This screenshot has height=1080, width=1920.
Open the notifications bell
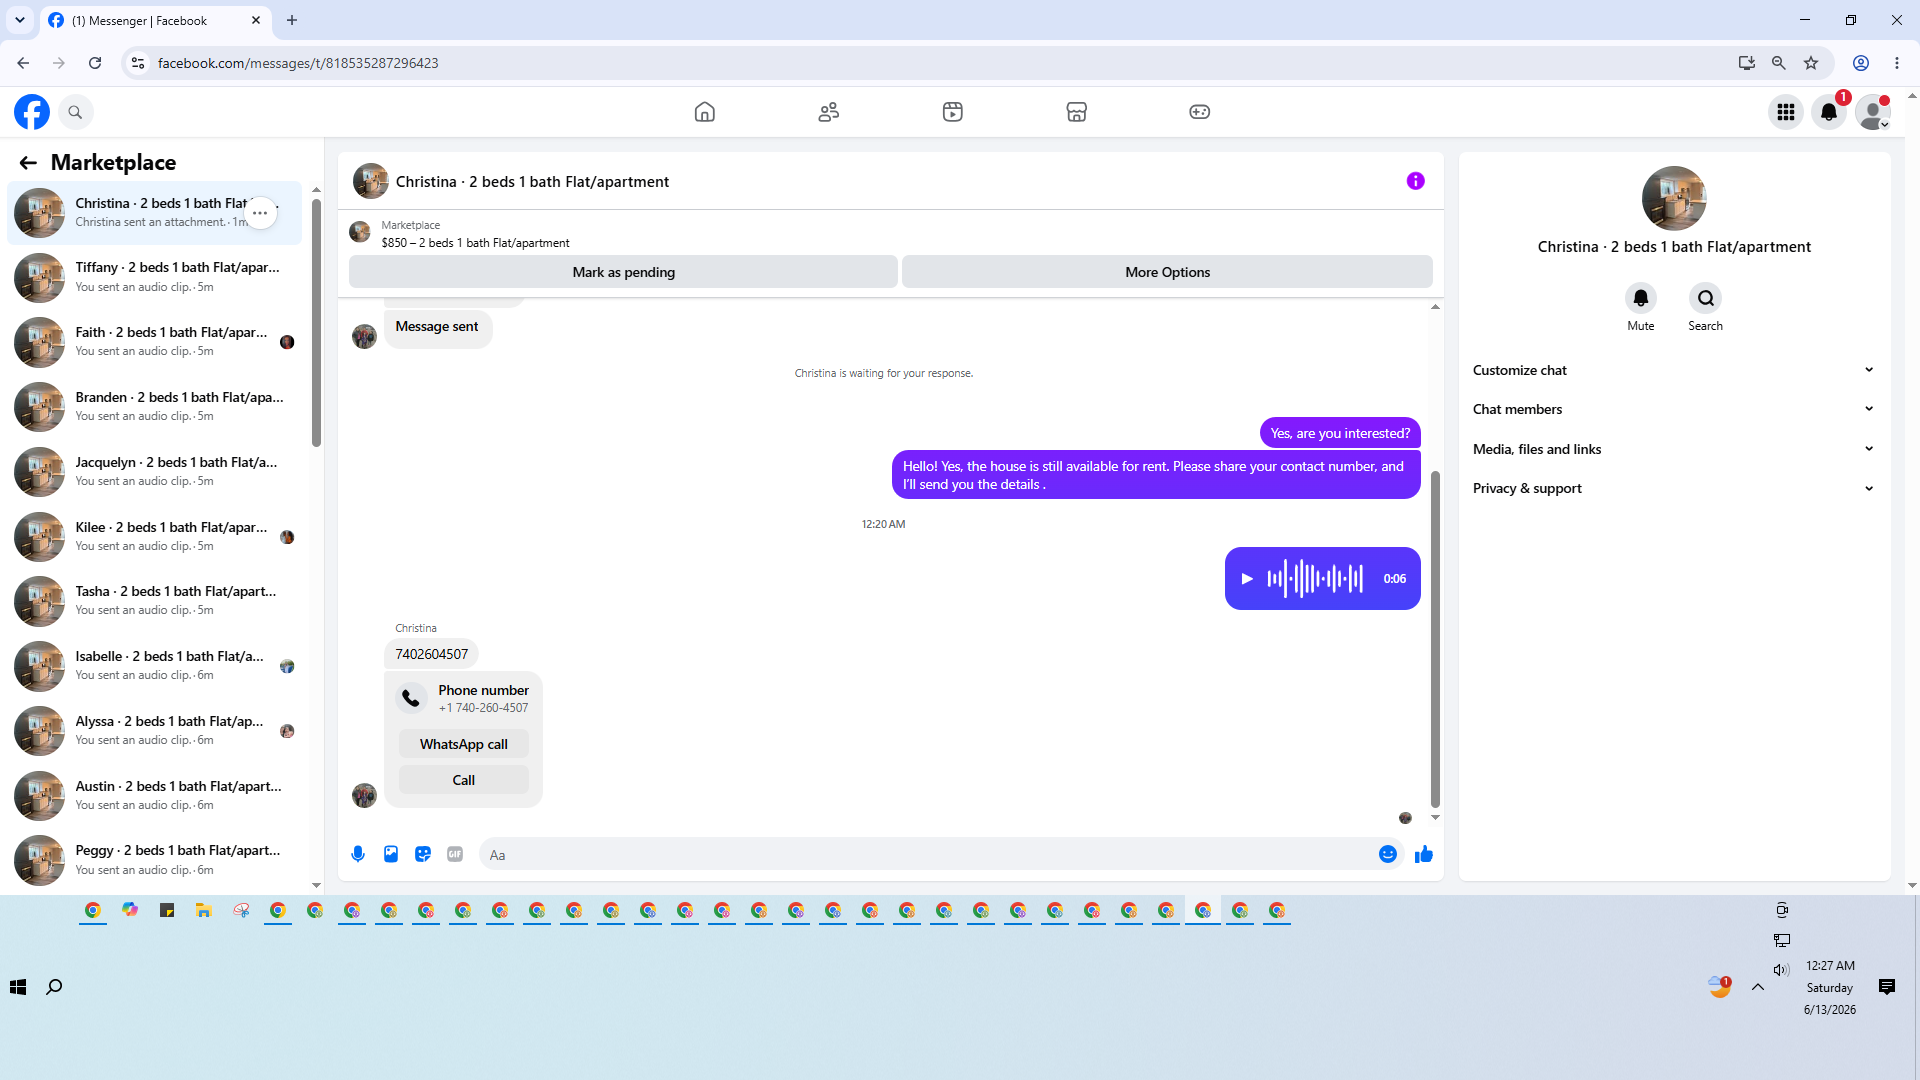tap(1829, 112)
